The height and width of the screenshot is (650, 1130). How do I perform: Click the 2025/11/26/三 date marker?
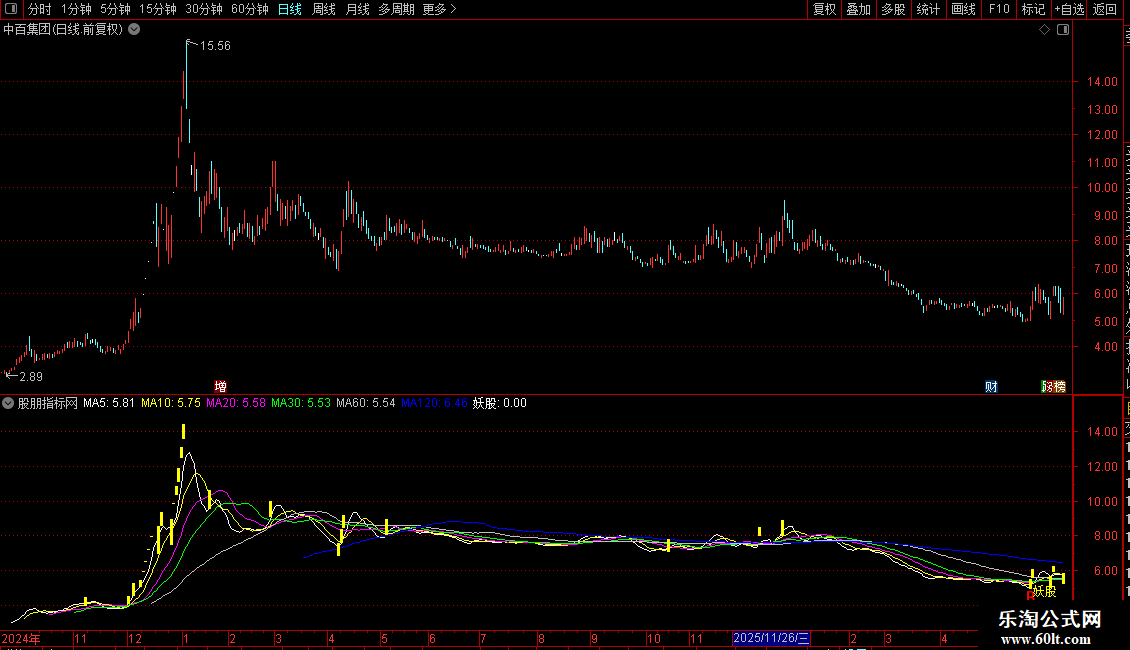tap(771, 638)
